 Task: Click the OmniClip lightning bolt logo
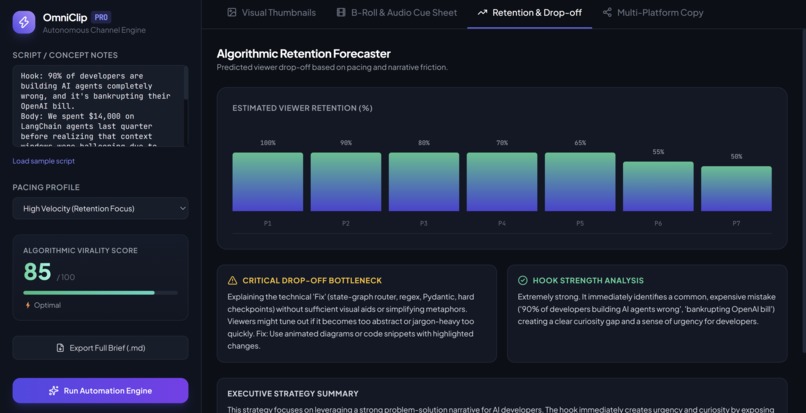[24, 22]
